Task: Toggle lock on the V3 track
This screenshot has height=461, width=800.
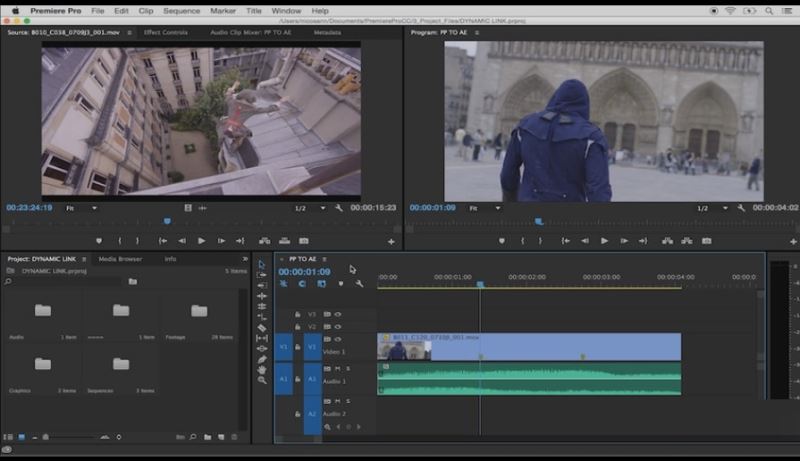Action: (x=297, y=314)
